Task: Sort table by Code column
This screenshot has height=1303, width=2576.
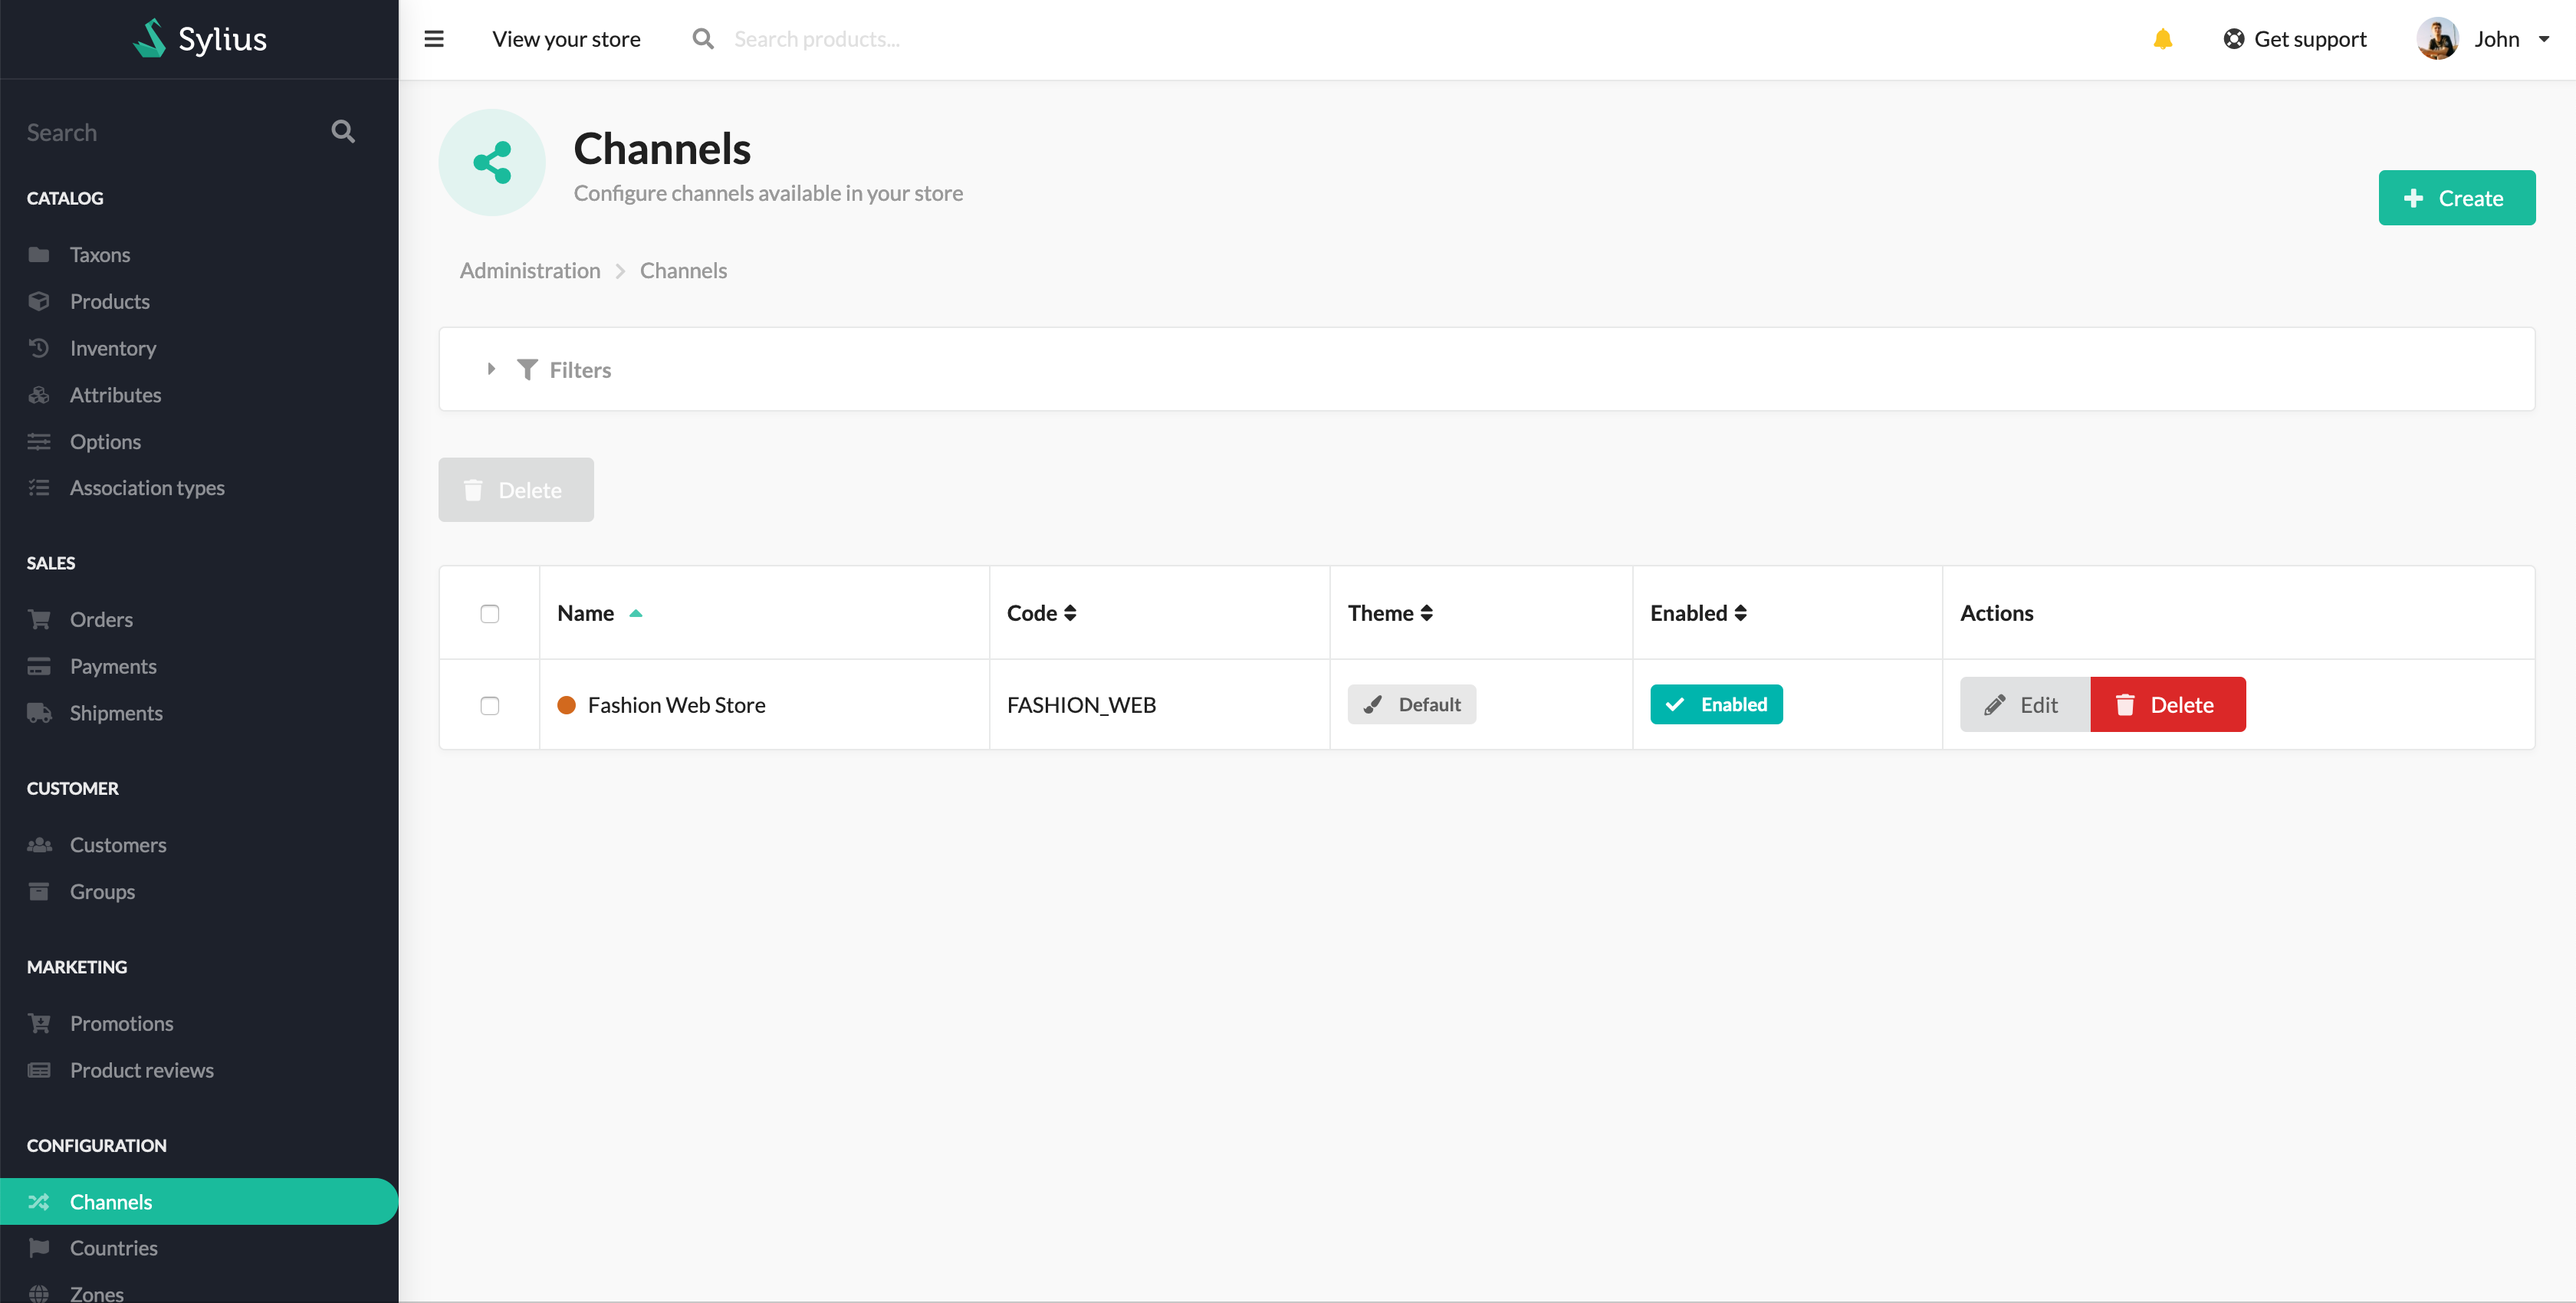Action: tap(1041, 613)
